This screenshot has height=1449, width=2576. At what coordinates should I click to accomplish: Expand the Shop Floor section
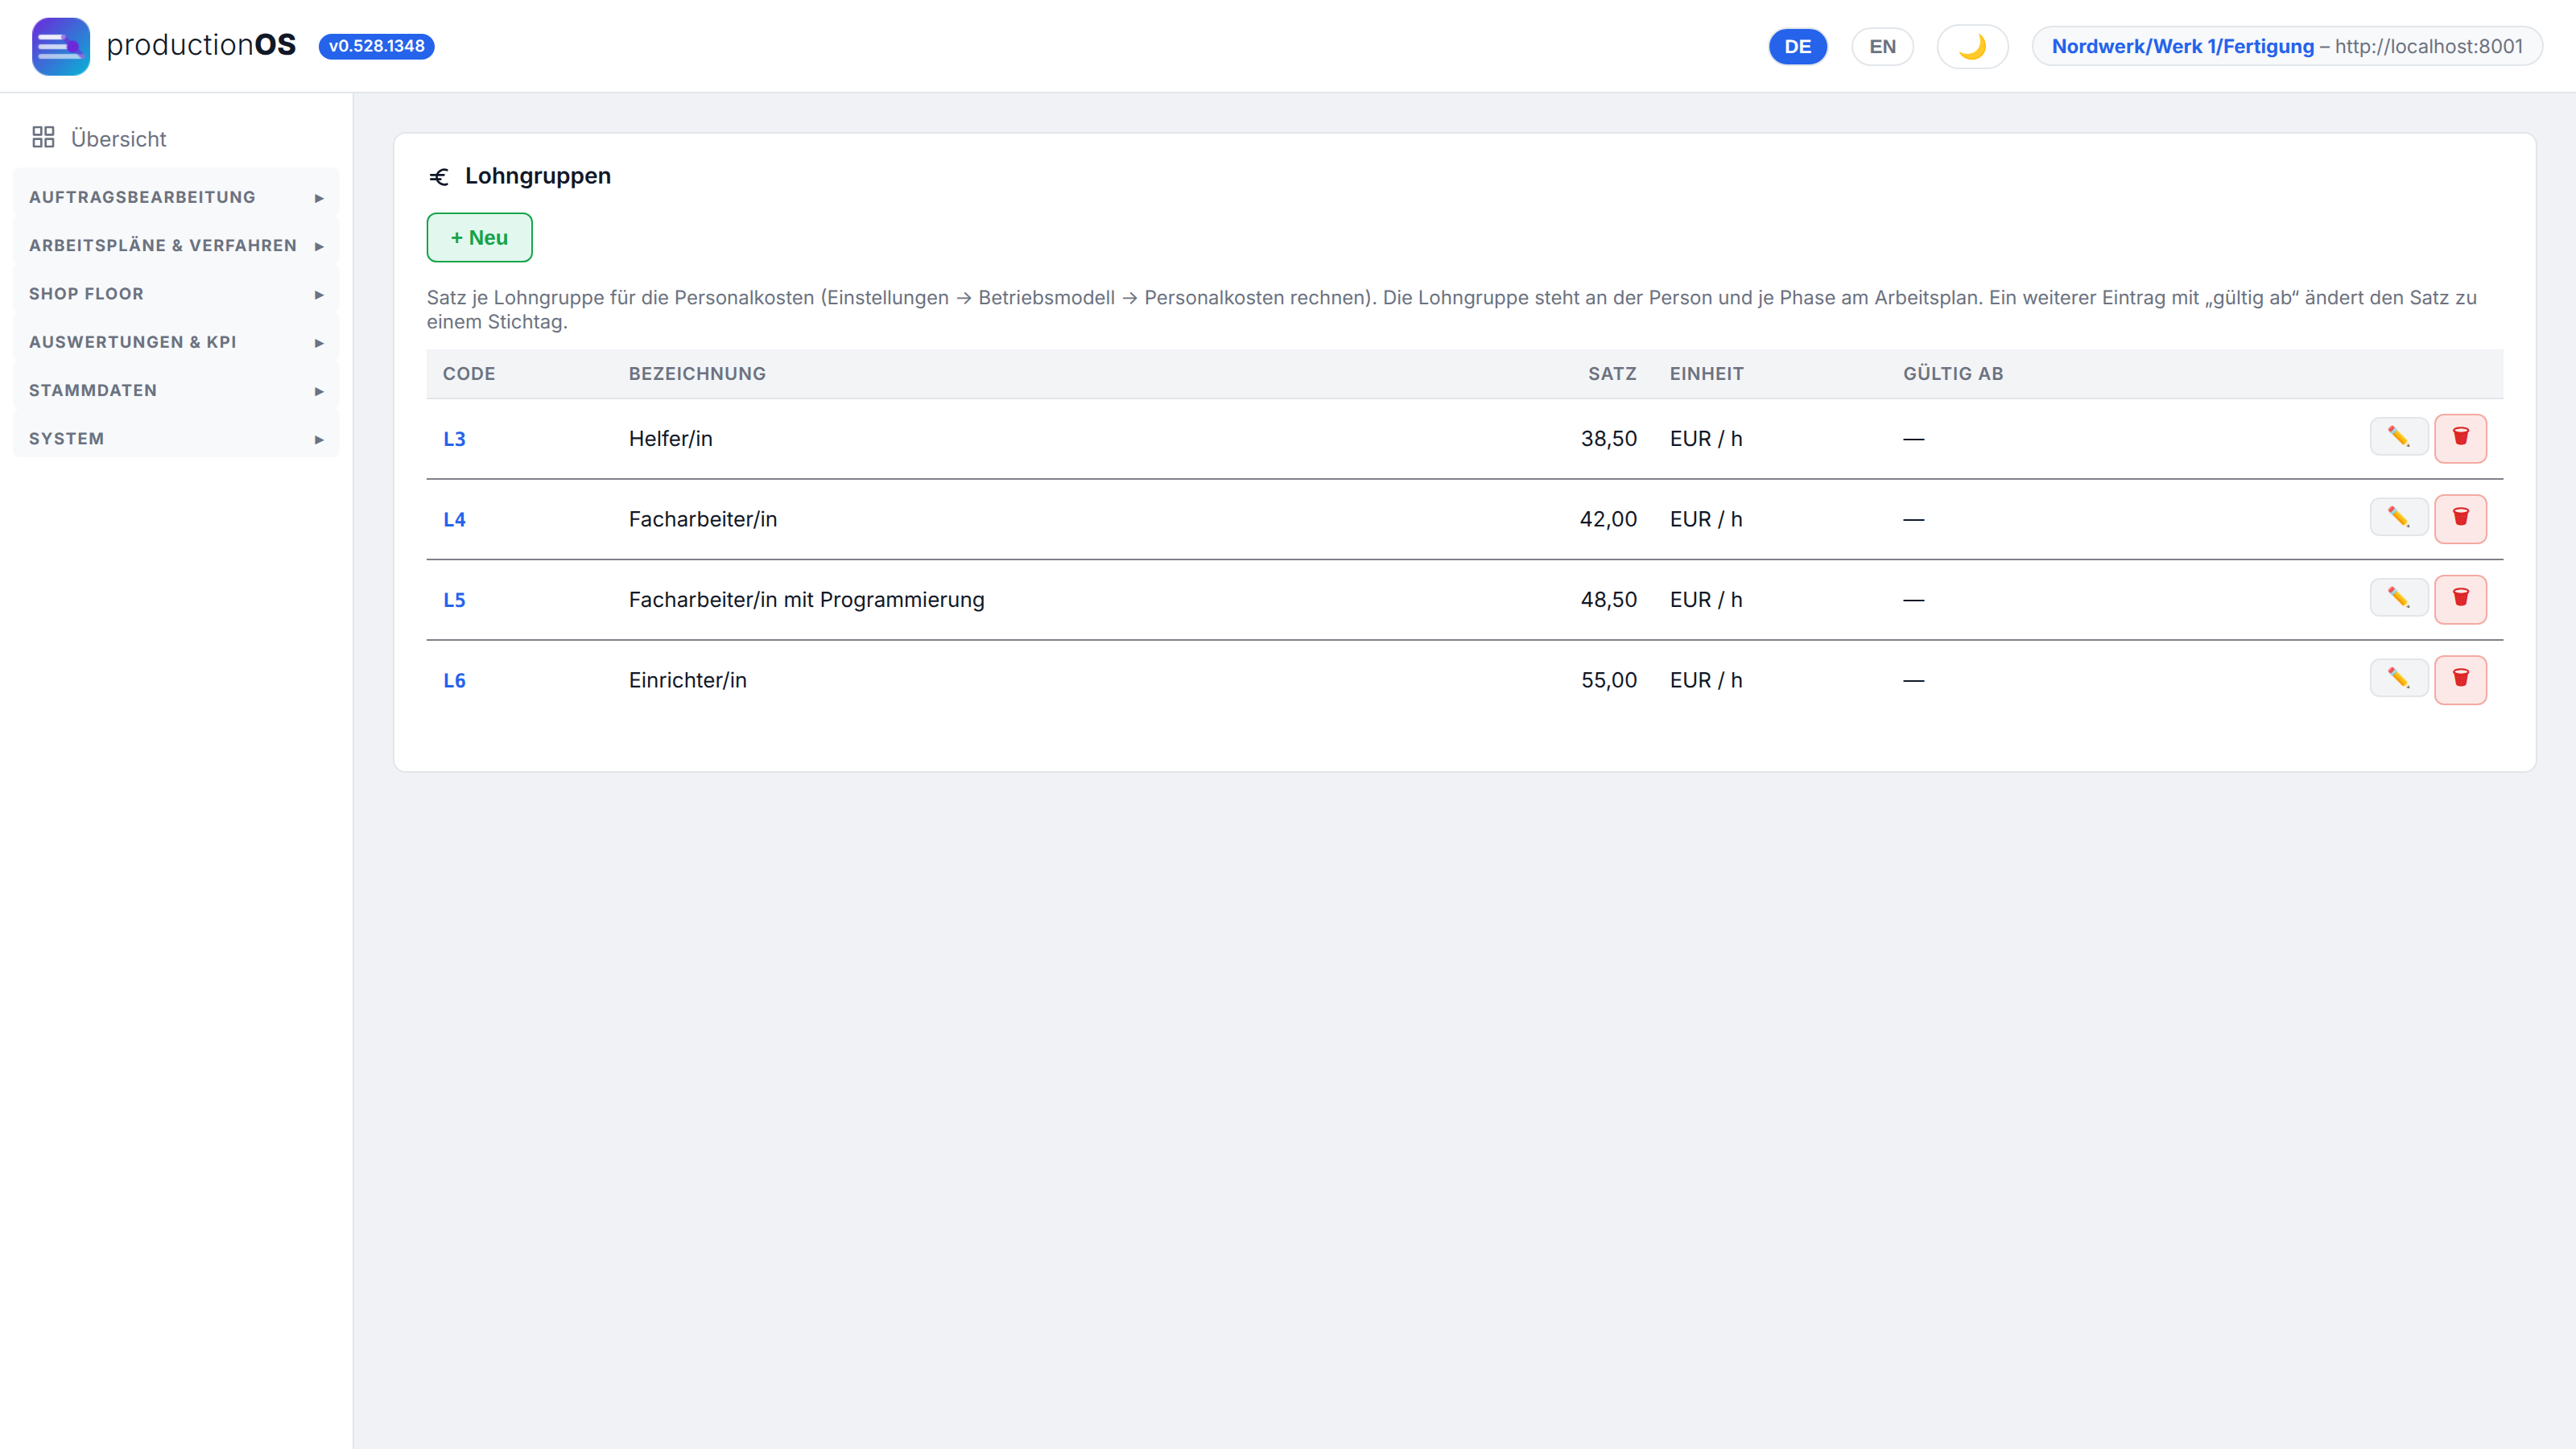point(176,294)
